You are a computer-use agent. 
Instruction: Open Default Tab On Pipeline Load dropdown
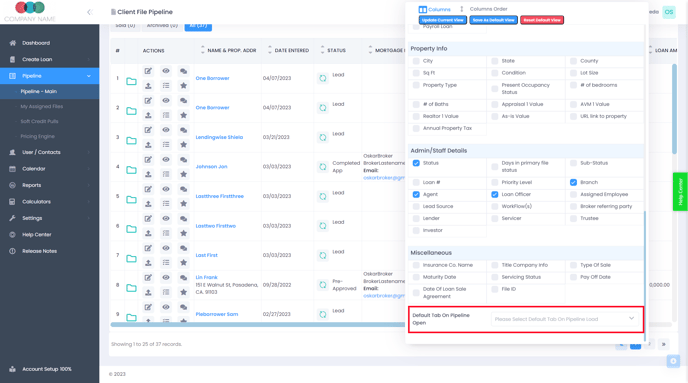coord(564,319)
